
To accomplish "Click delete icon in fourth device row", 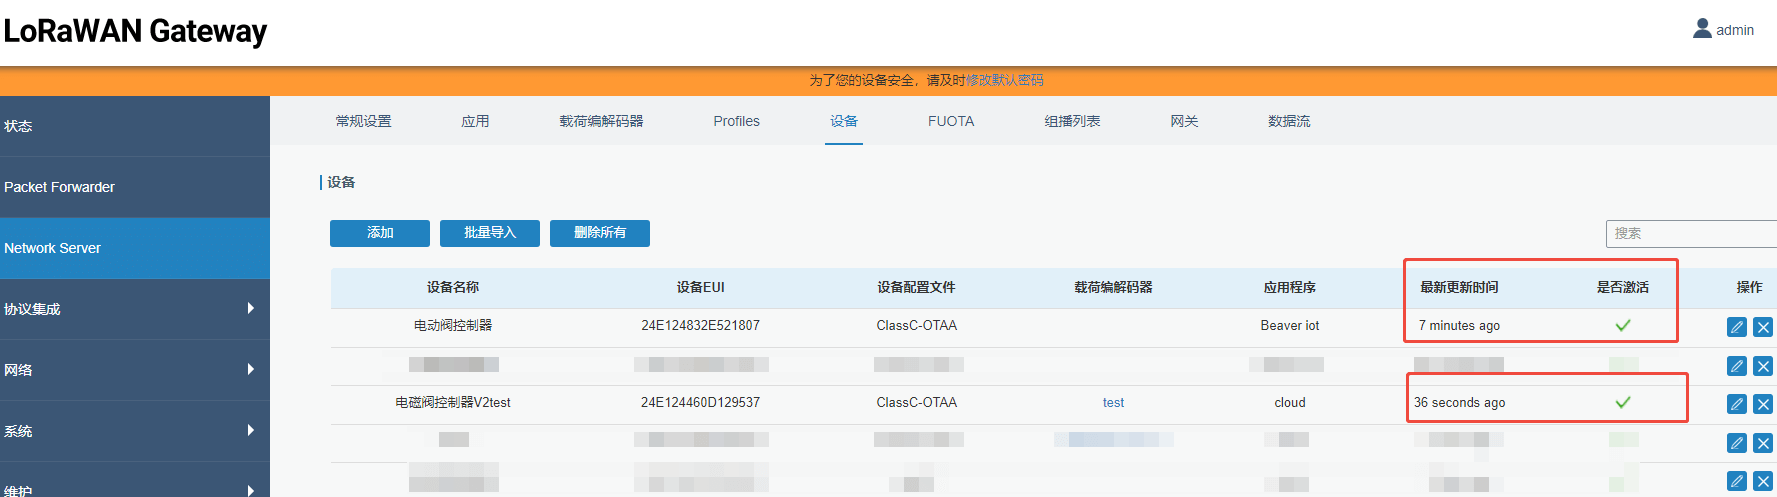I will pyautogui.click(x=1762, y=443).
